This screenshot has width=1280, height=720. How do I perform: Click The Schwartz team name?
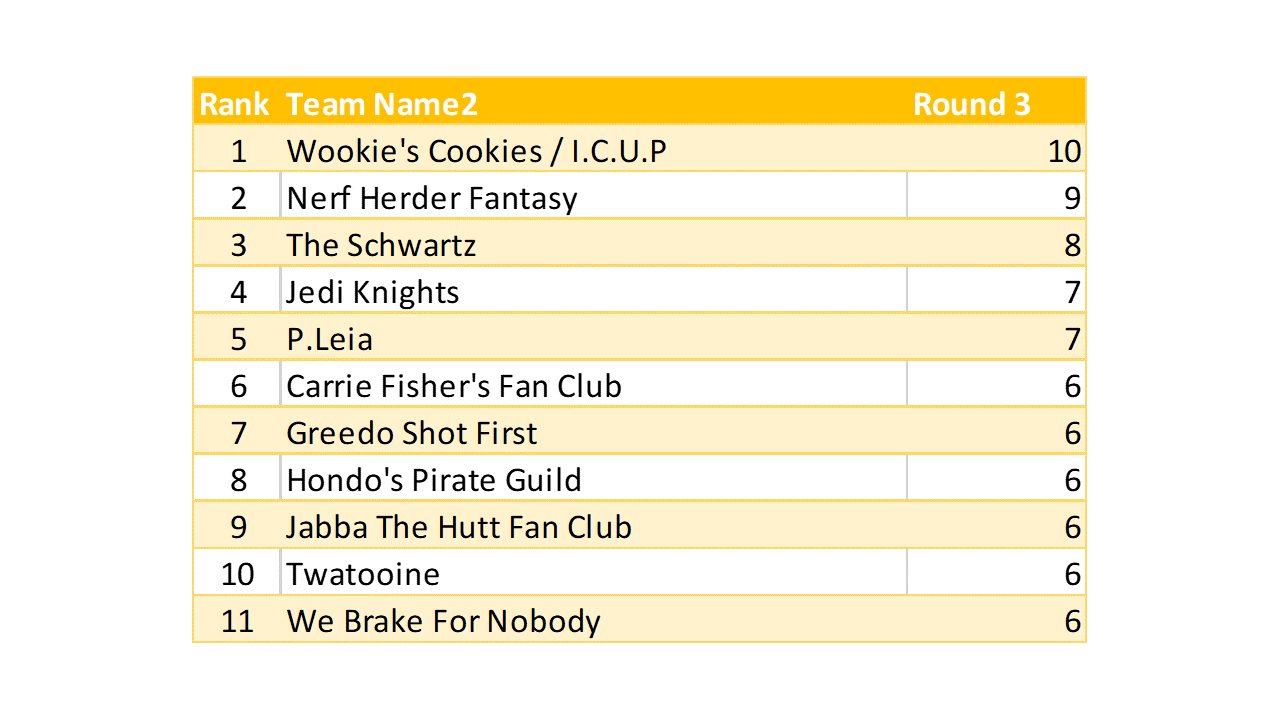[381, 245]
